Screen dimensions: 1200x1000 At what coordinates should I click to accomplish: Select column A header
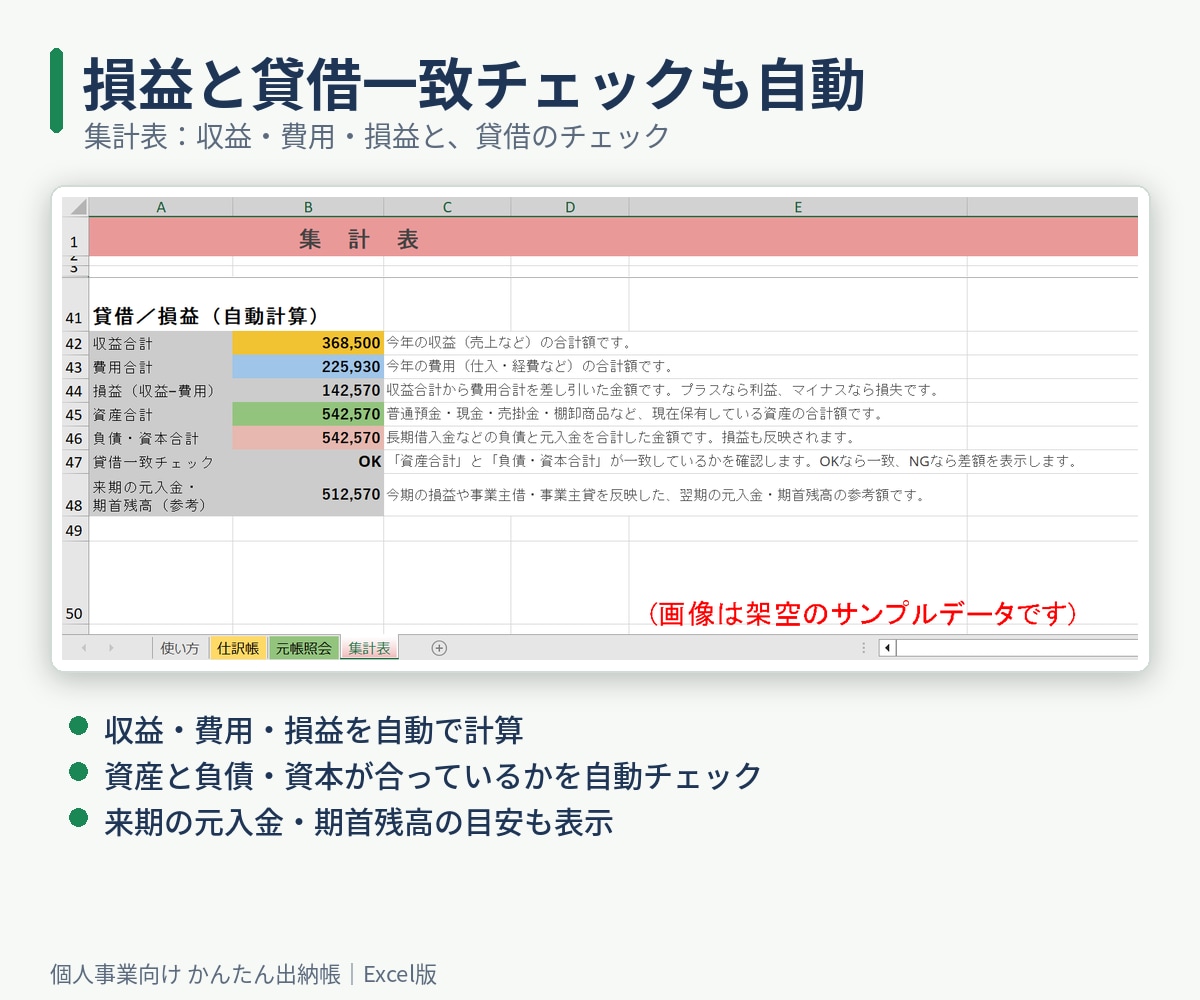point(161,207)
